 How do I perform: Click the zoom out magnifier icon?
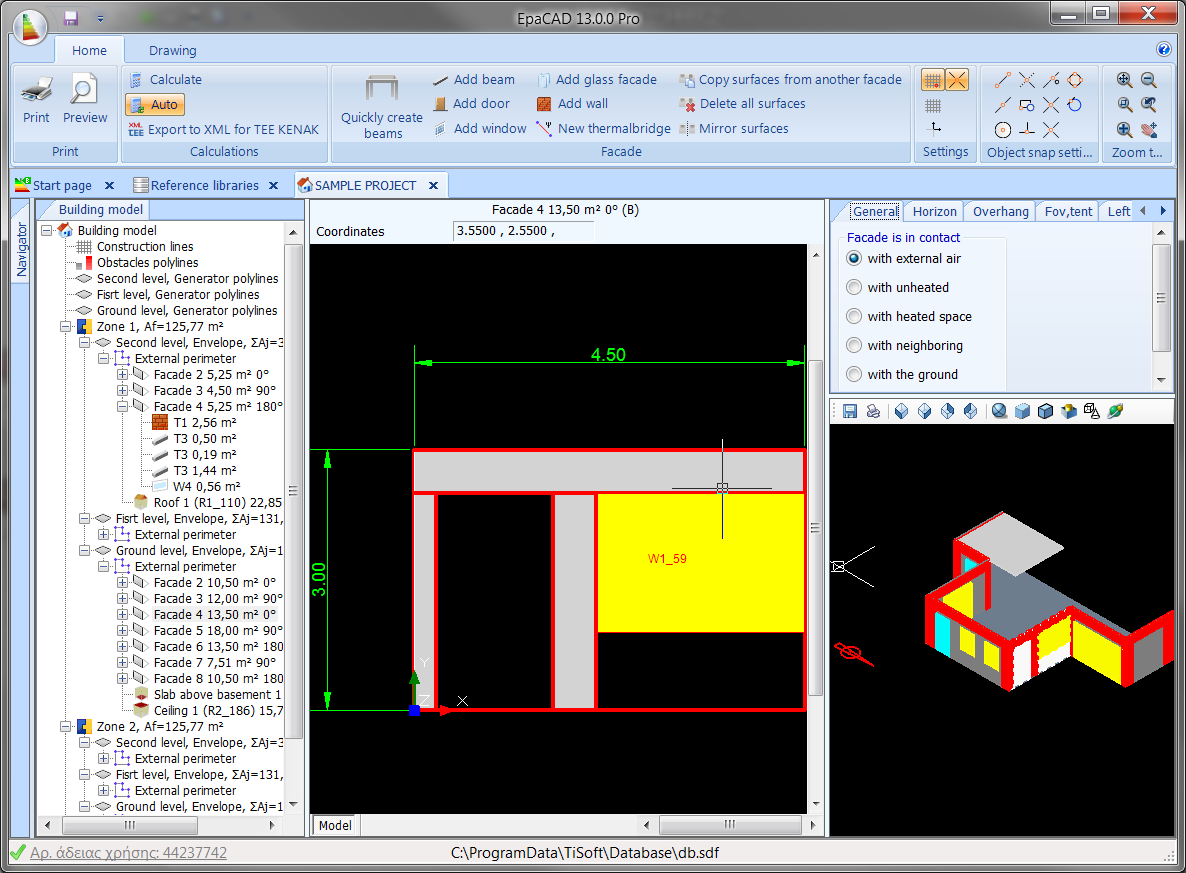(1148, 79)
